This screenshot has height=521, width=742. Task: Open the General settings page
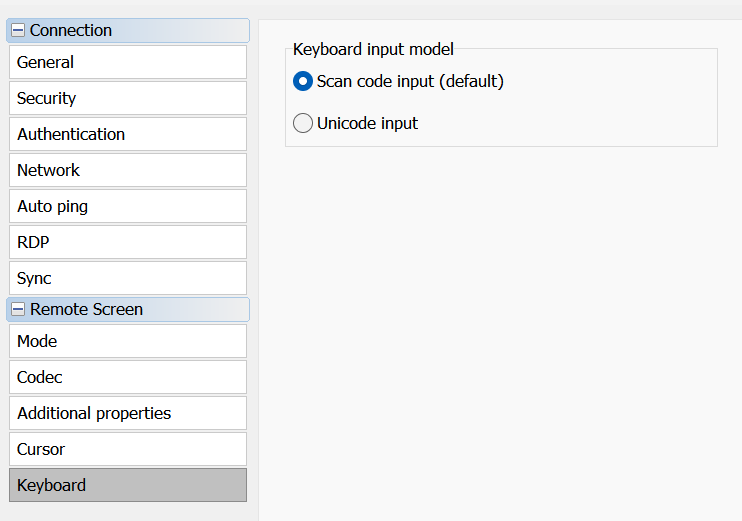(127, 62)
